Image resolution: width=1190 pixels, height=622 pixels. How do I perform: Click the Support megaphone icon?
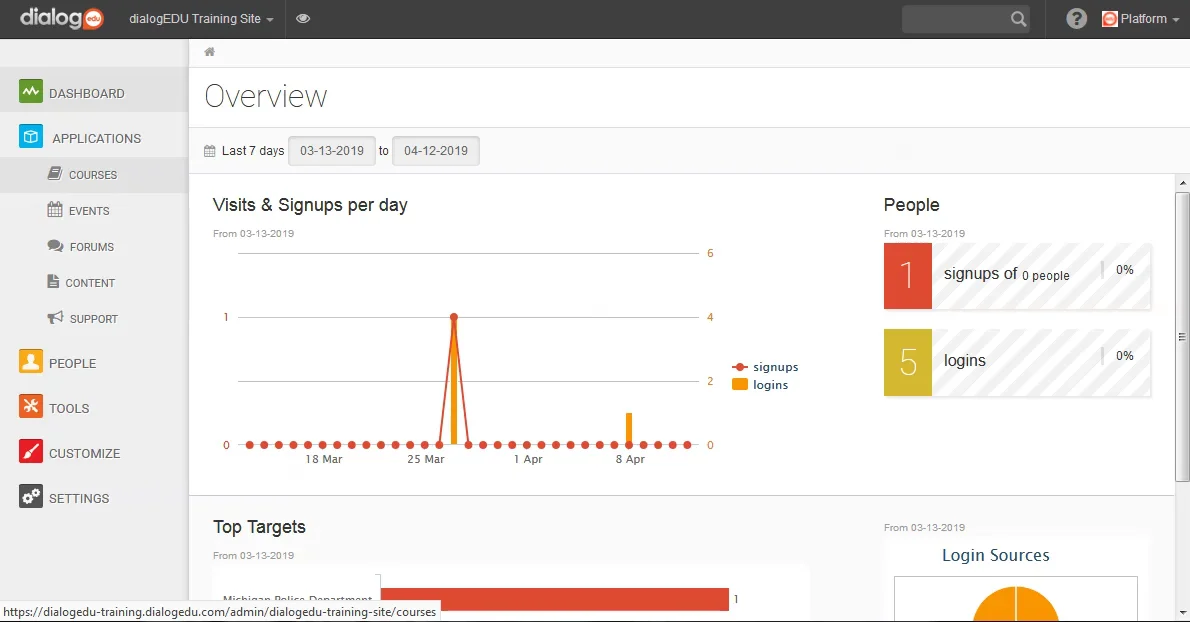click(55, 318)
